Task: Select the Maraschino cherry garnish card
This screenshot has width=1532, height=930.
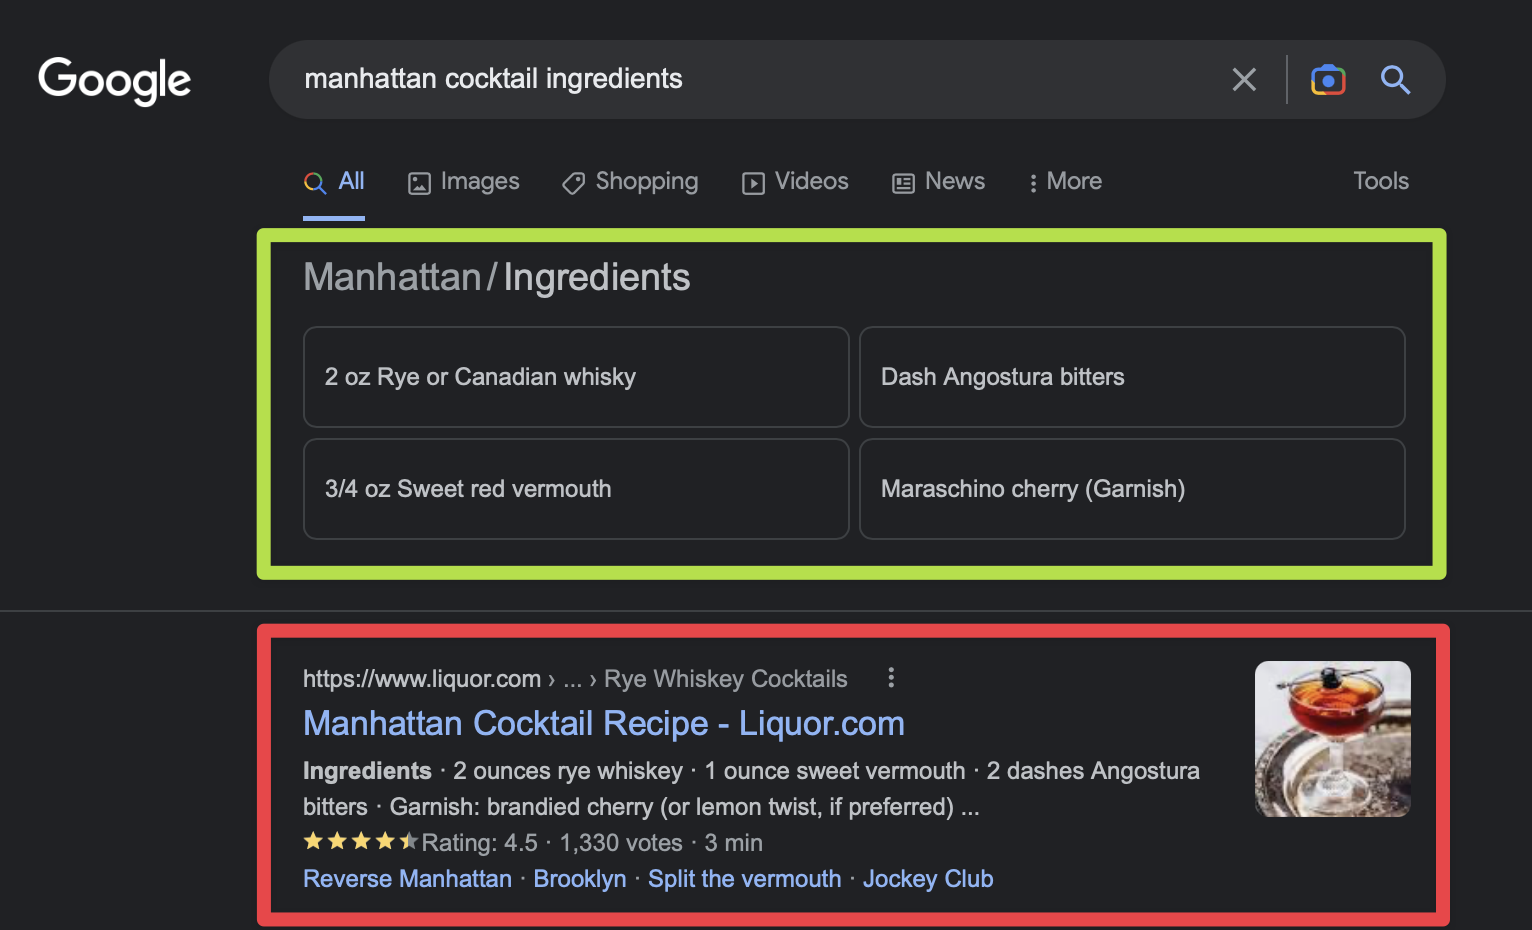Action: [x=1132, y=489]
